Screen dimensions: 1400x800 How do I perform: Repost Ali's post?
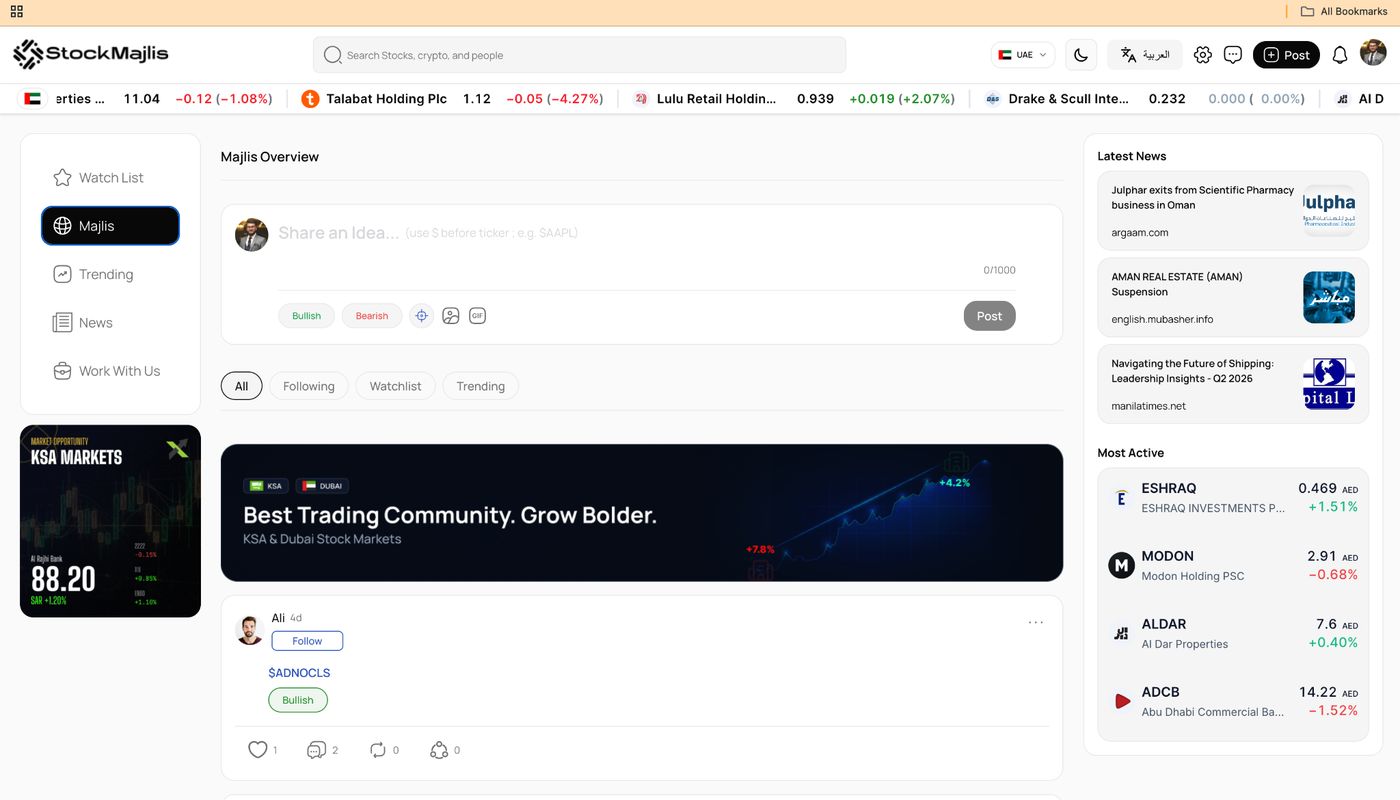377,750
